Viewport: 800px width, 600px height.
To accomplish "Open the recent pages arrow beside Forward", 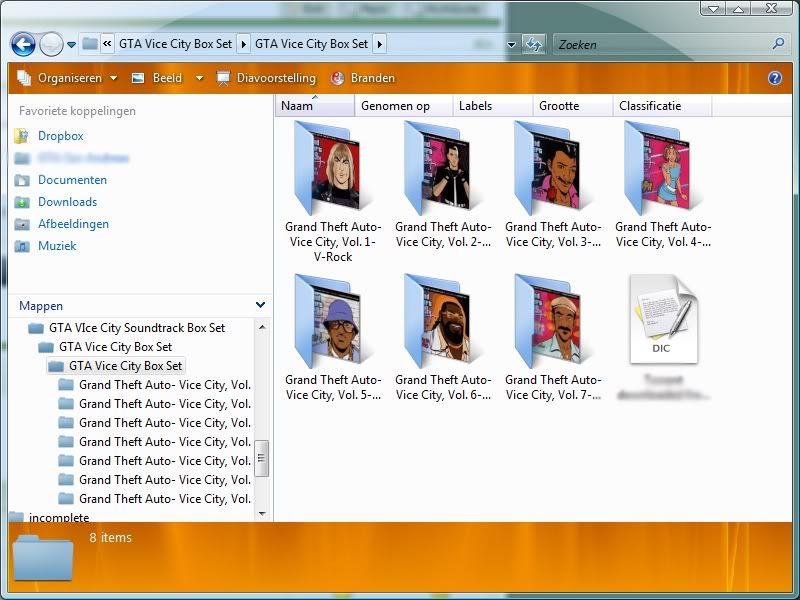I will tap(71, 45).
